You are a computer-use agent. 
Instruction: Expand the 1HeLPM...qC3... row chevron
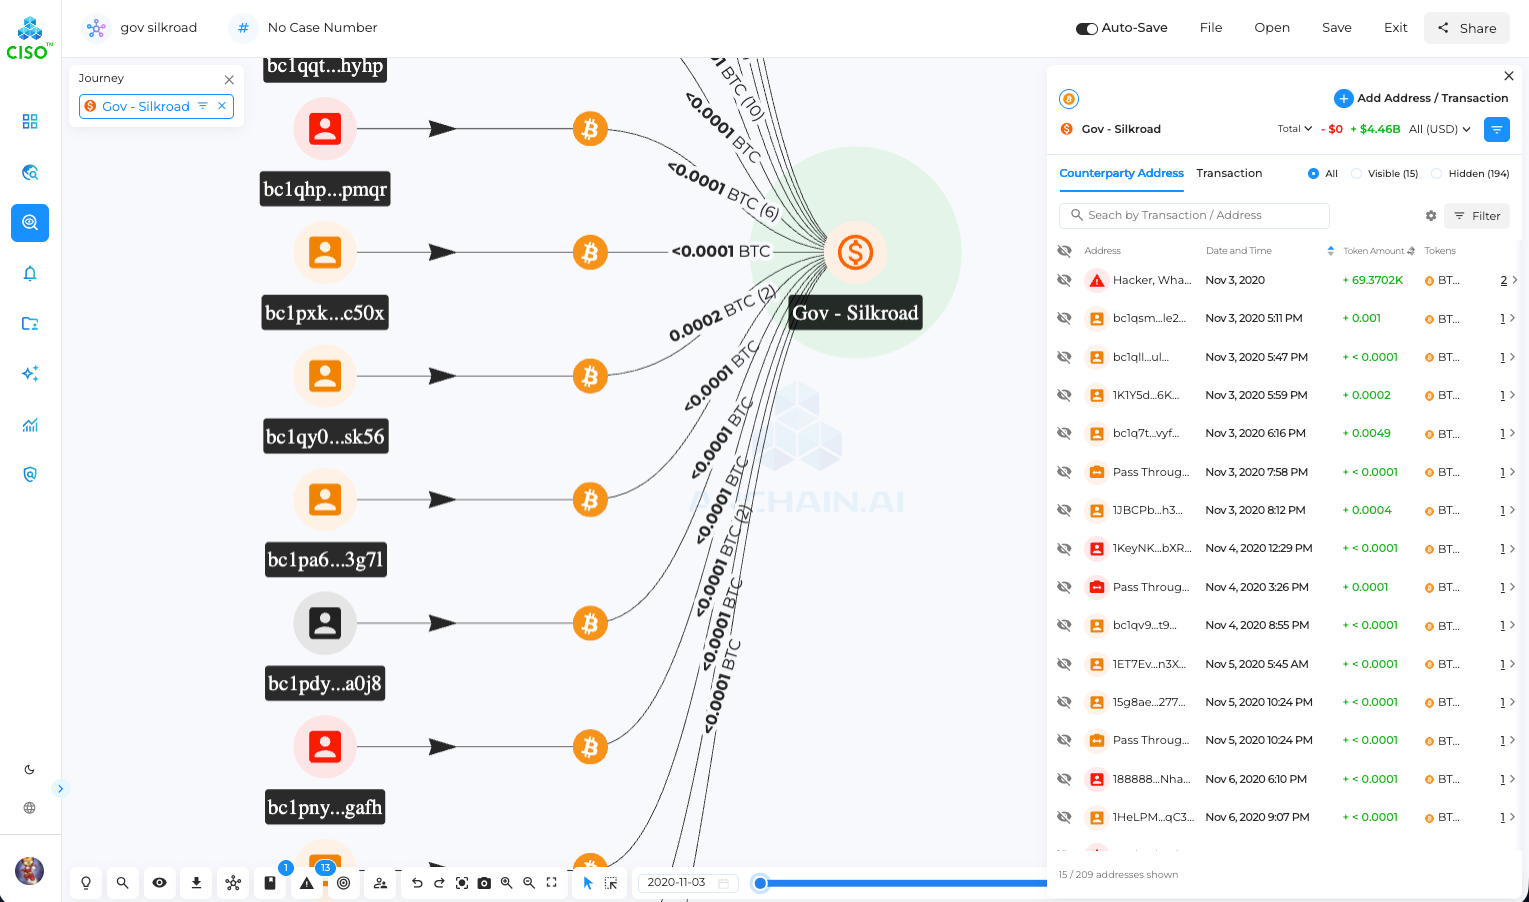point(1514,817)
